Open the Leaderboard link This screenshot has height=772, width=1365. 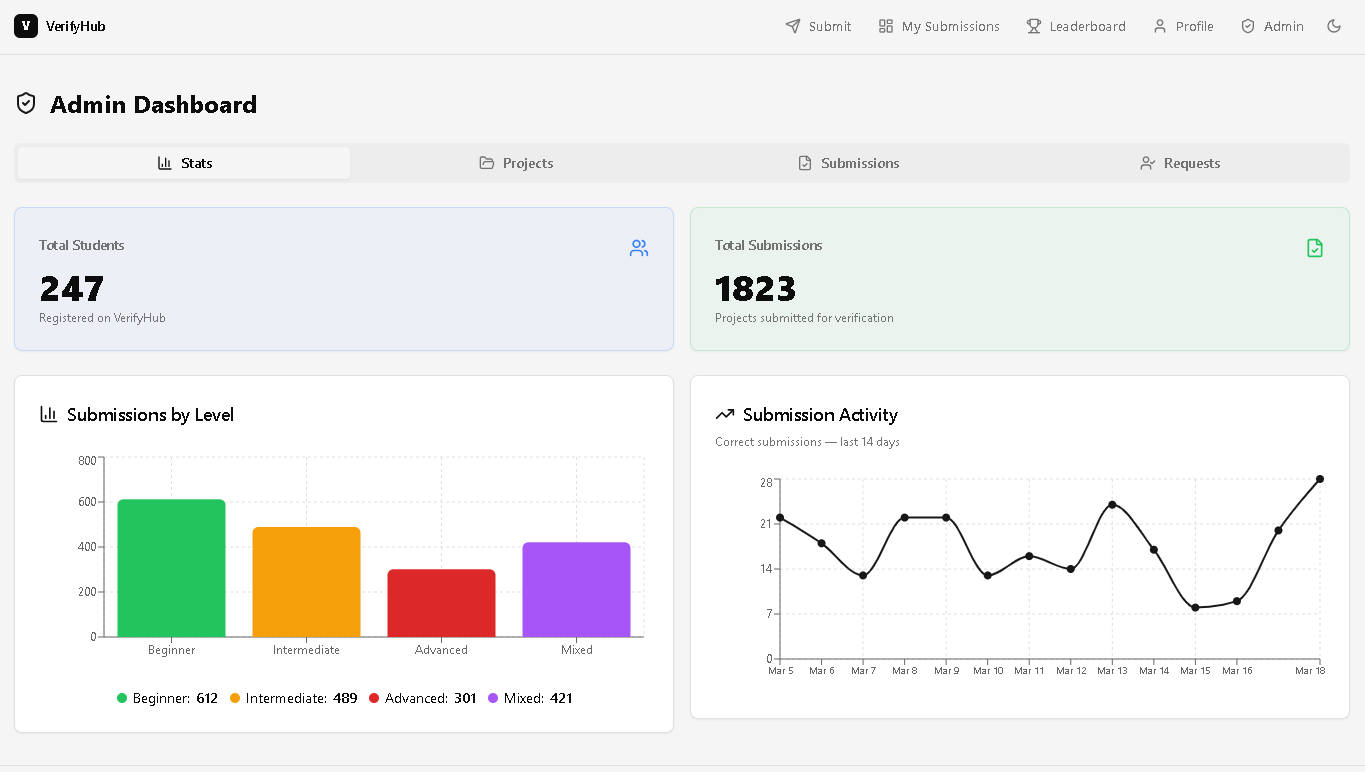click(1076, 26)
